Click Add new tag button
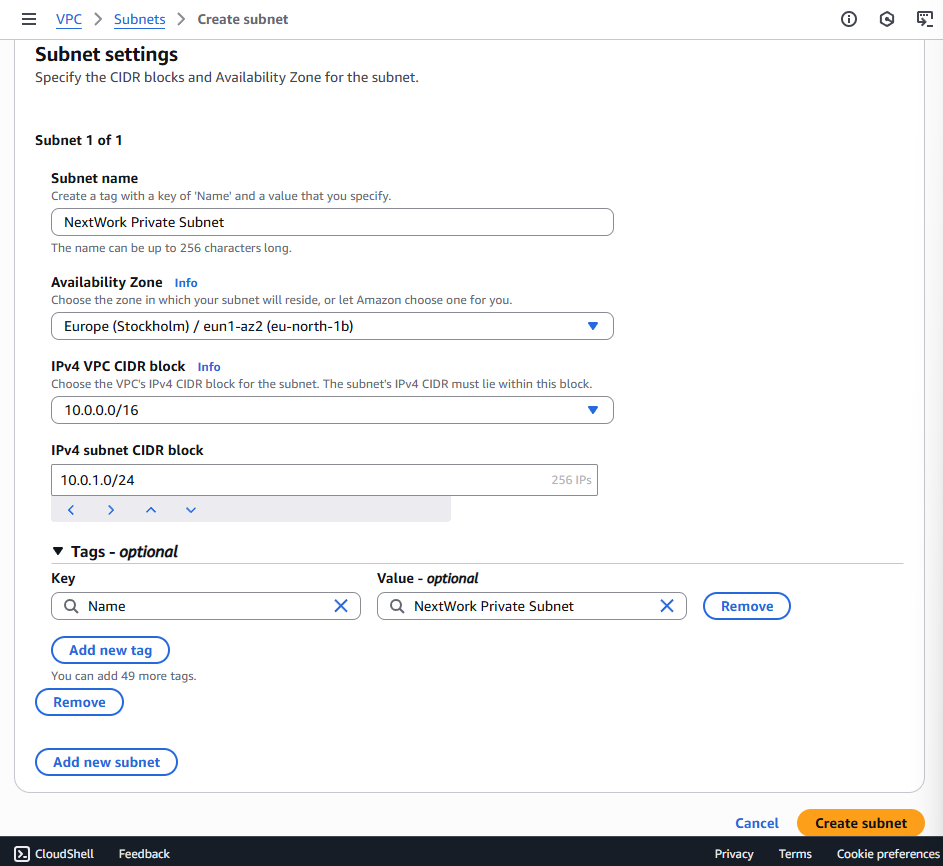Screen dimensions: 943x866 (110, 650)
